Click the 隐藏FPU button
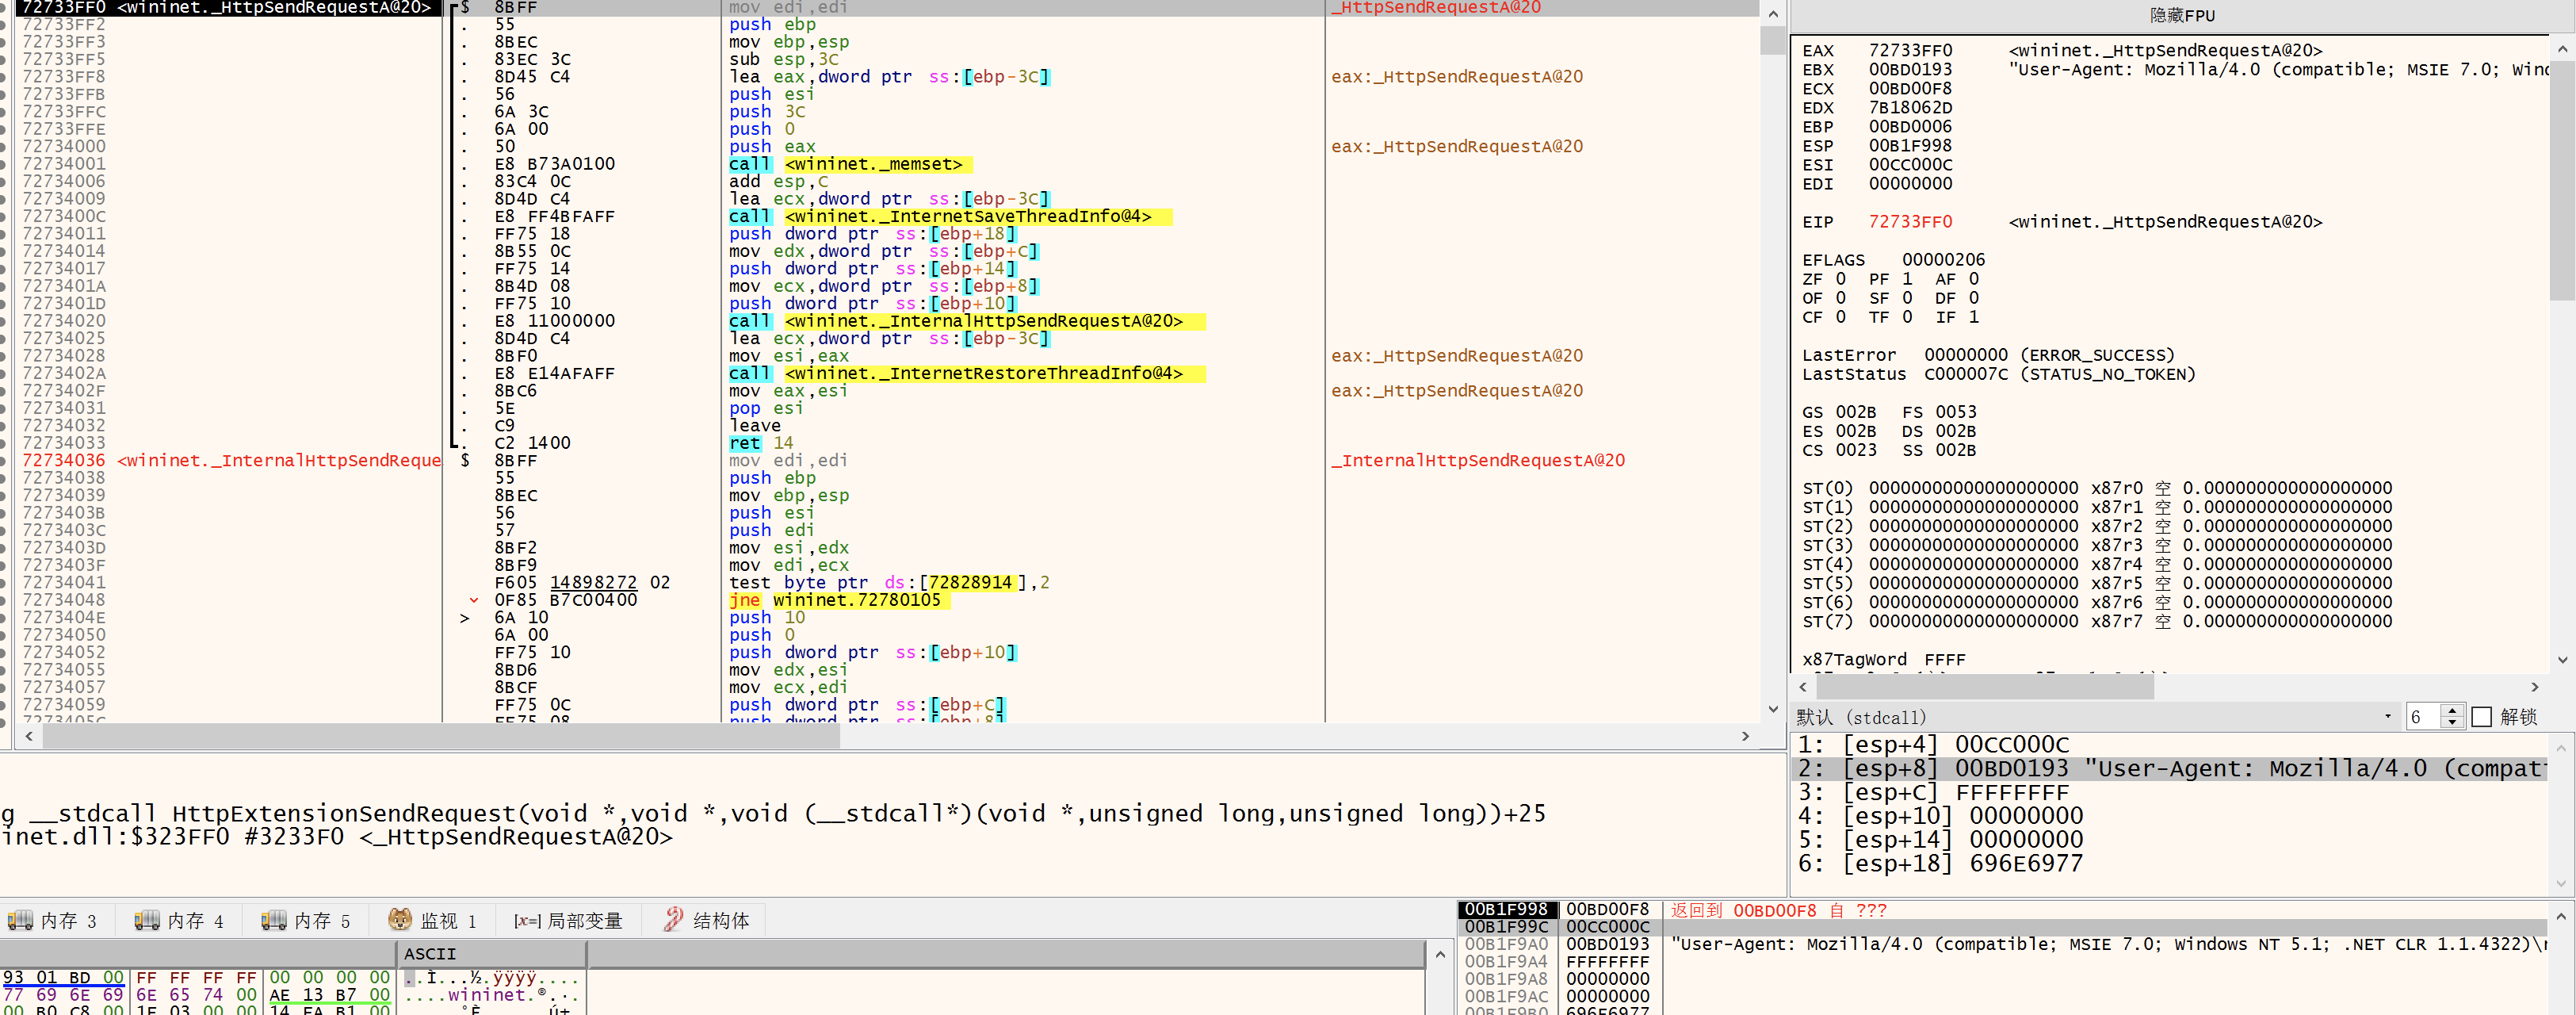The image size is (2576, 1015). (2182, 15)
